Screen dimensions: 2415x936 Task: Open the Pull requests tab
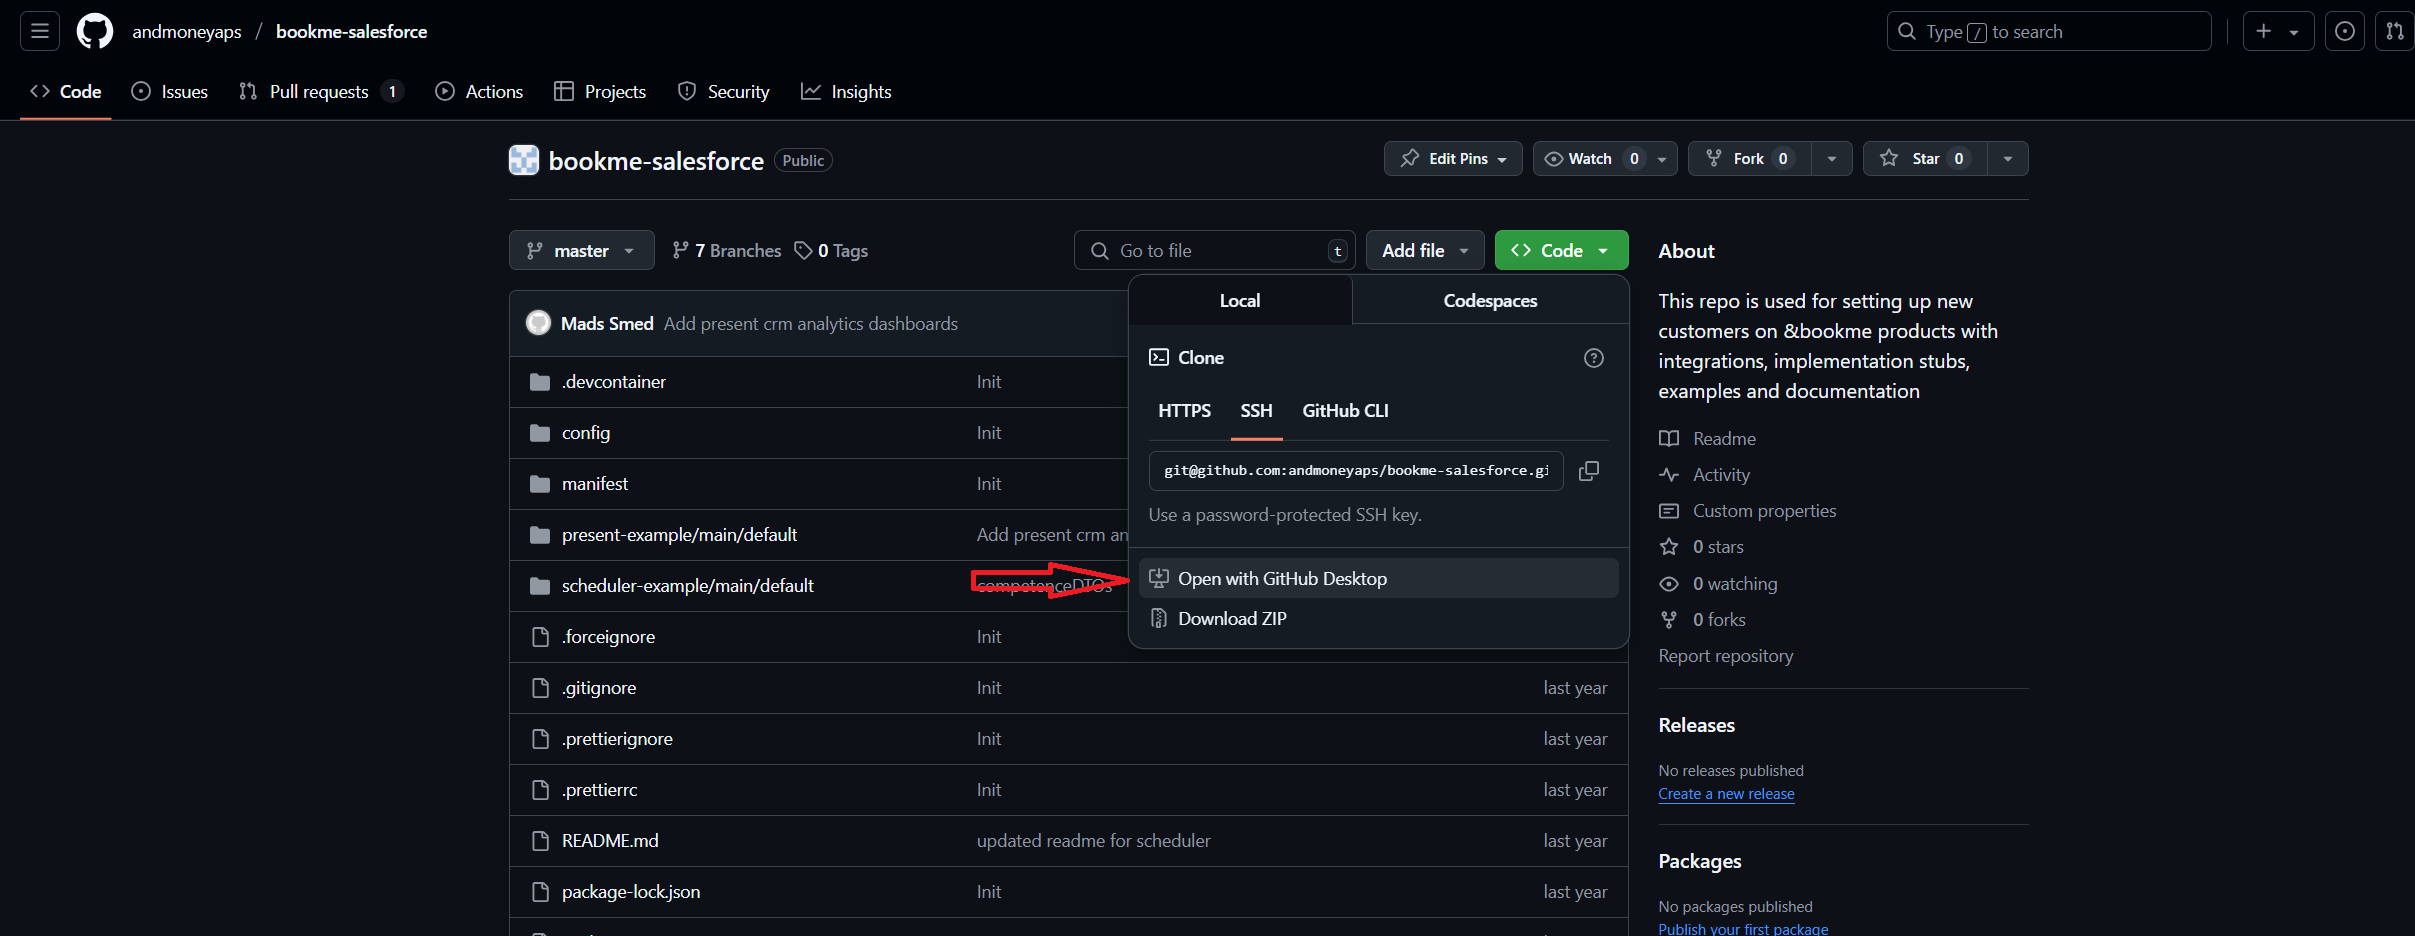pos(321,91)
